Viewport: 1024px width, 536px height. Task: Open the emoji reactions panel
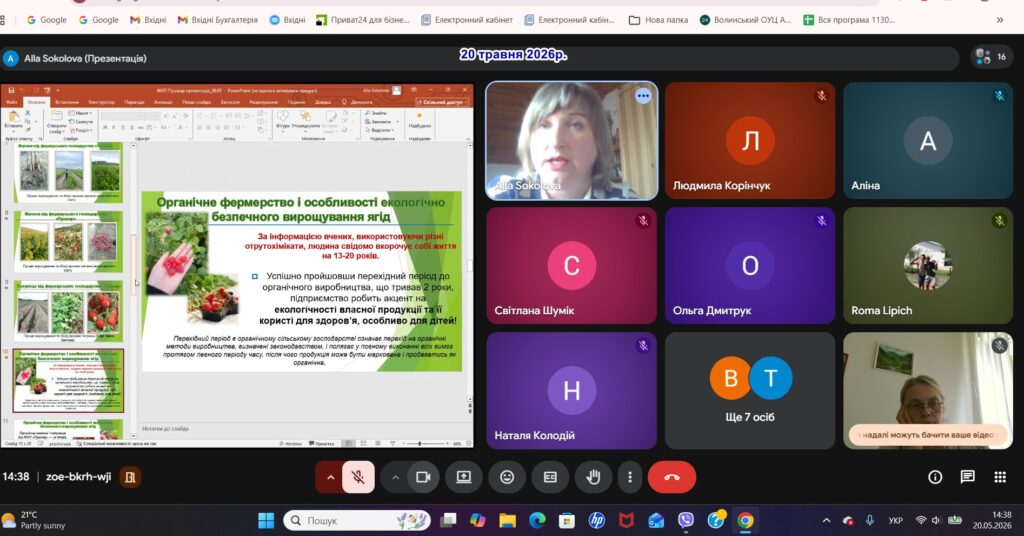pyautogui.click(x=507, y=477)
